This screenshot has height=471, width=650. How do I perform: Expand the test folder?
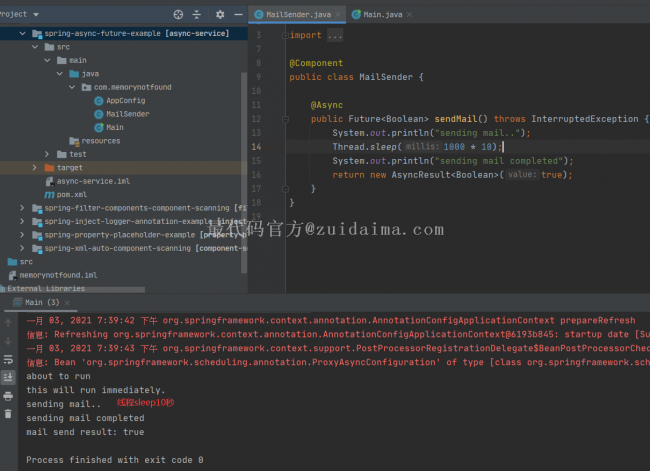point(47,154)
